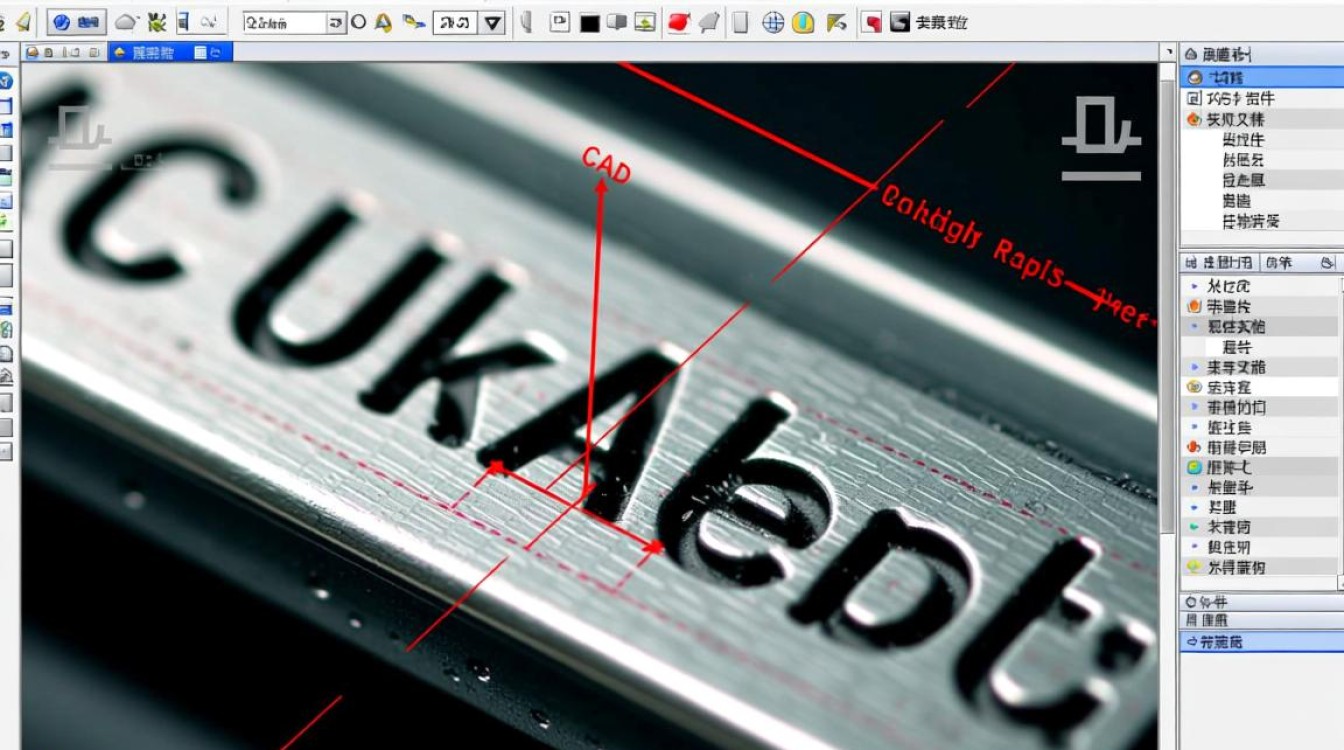Select the globe grid icon in toolbar
The width and height of the screenshot is (1344, 750).
click(773, 22)
